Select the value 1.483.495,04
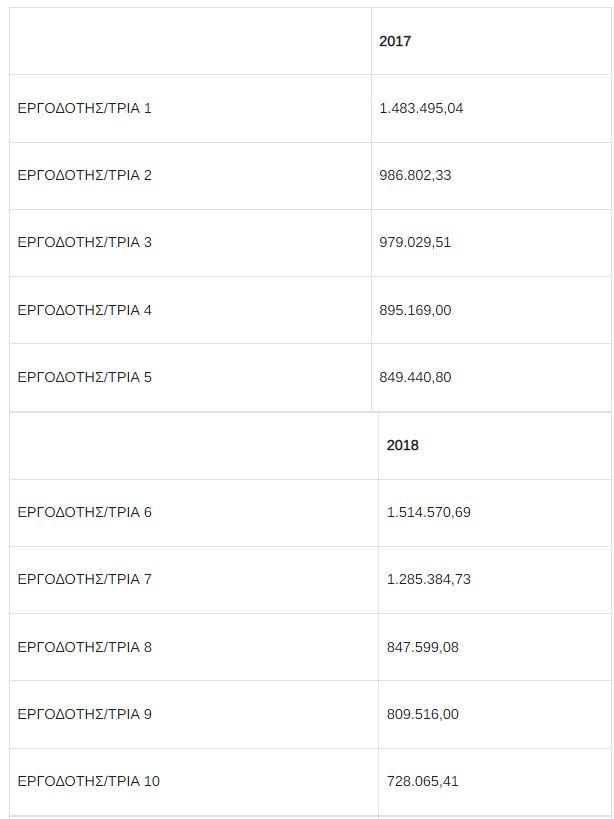Screen dimensions: 614x819 click(x=421, y=109)
